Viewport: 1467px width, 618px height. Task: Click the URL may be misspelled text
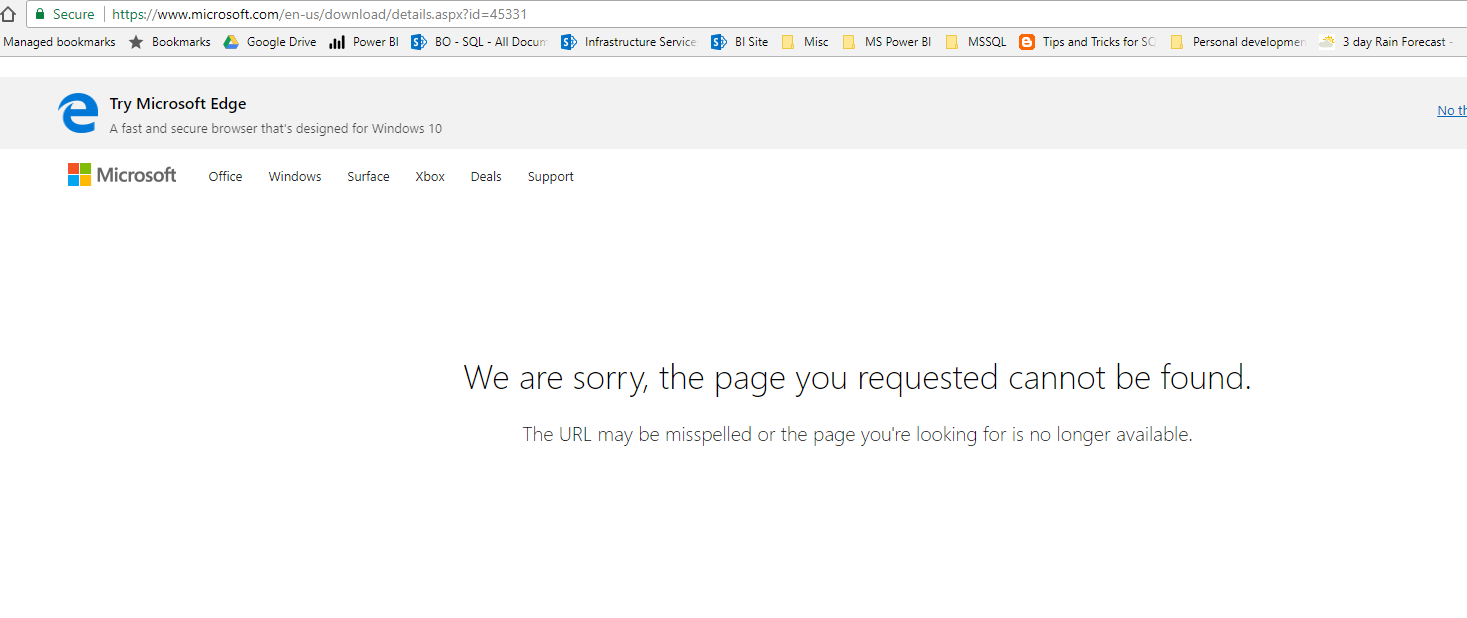[857, 434]
